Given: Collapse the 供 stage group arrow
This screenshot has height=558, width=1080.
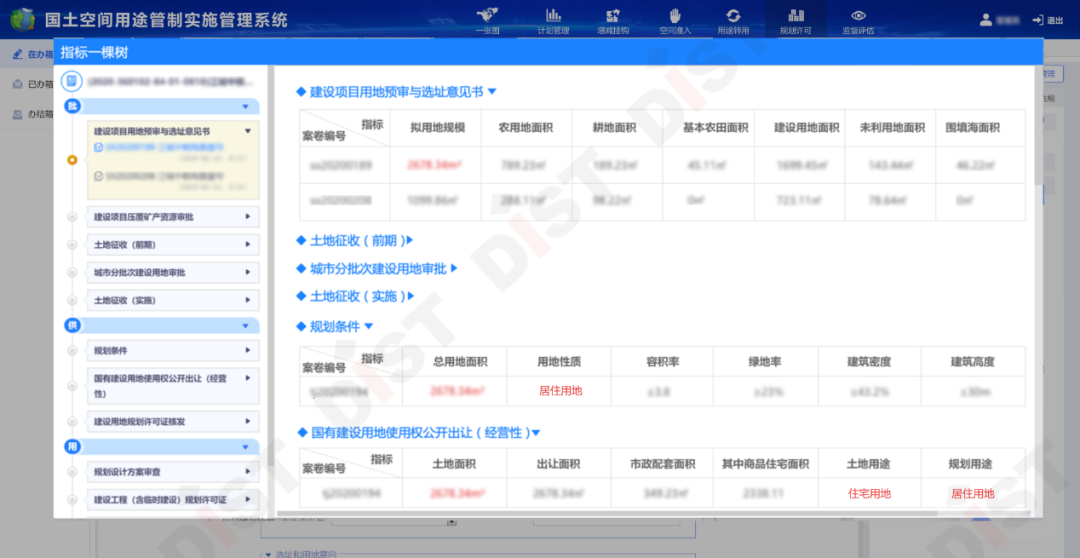Looking at the screenshot, I should pos(245,326).
